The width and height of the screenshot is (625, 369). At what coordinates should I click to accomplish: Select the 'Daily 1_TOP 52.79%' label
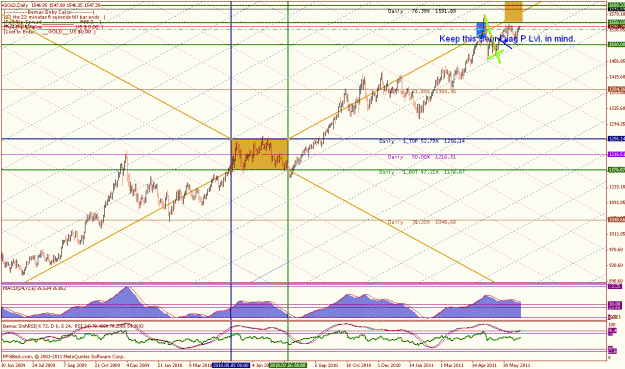[x=422, y=141]
